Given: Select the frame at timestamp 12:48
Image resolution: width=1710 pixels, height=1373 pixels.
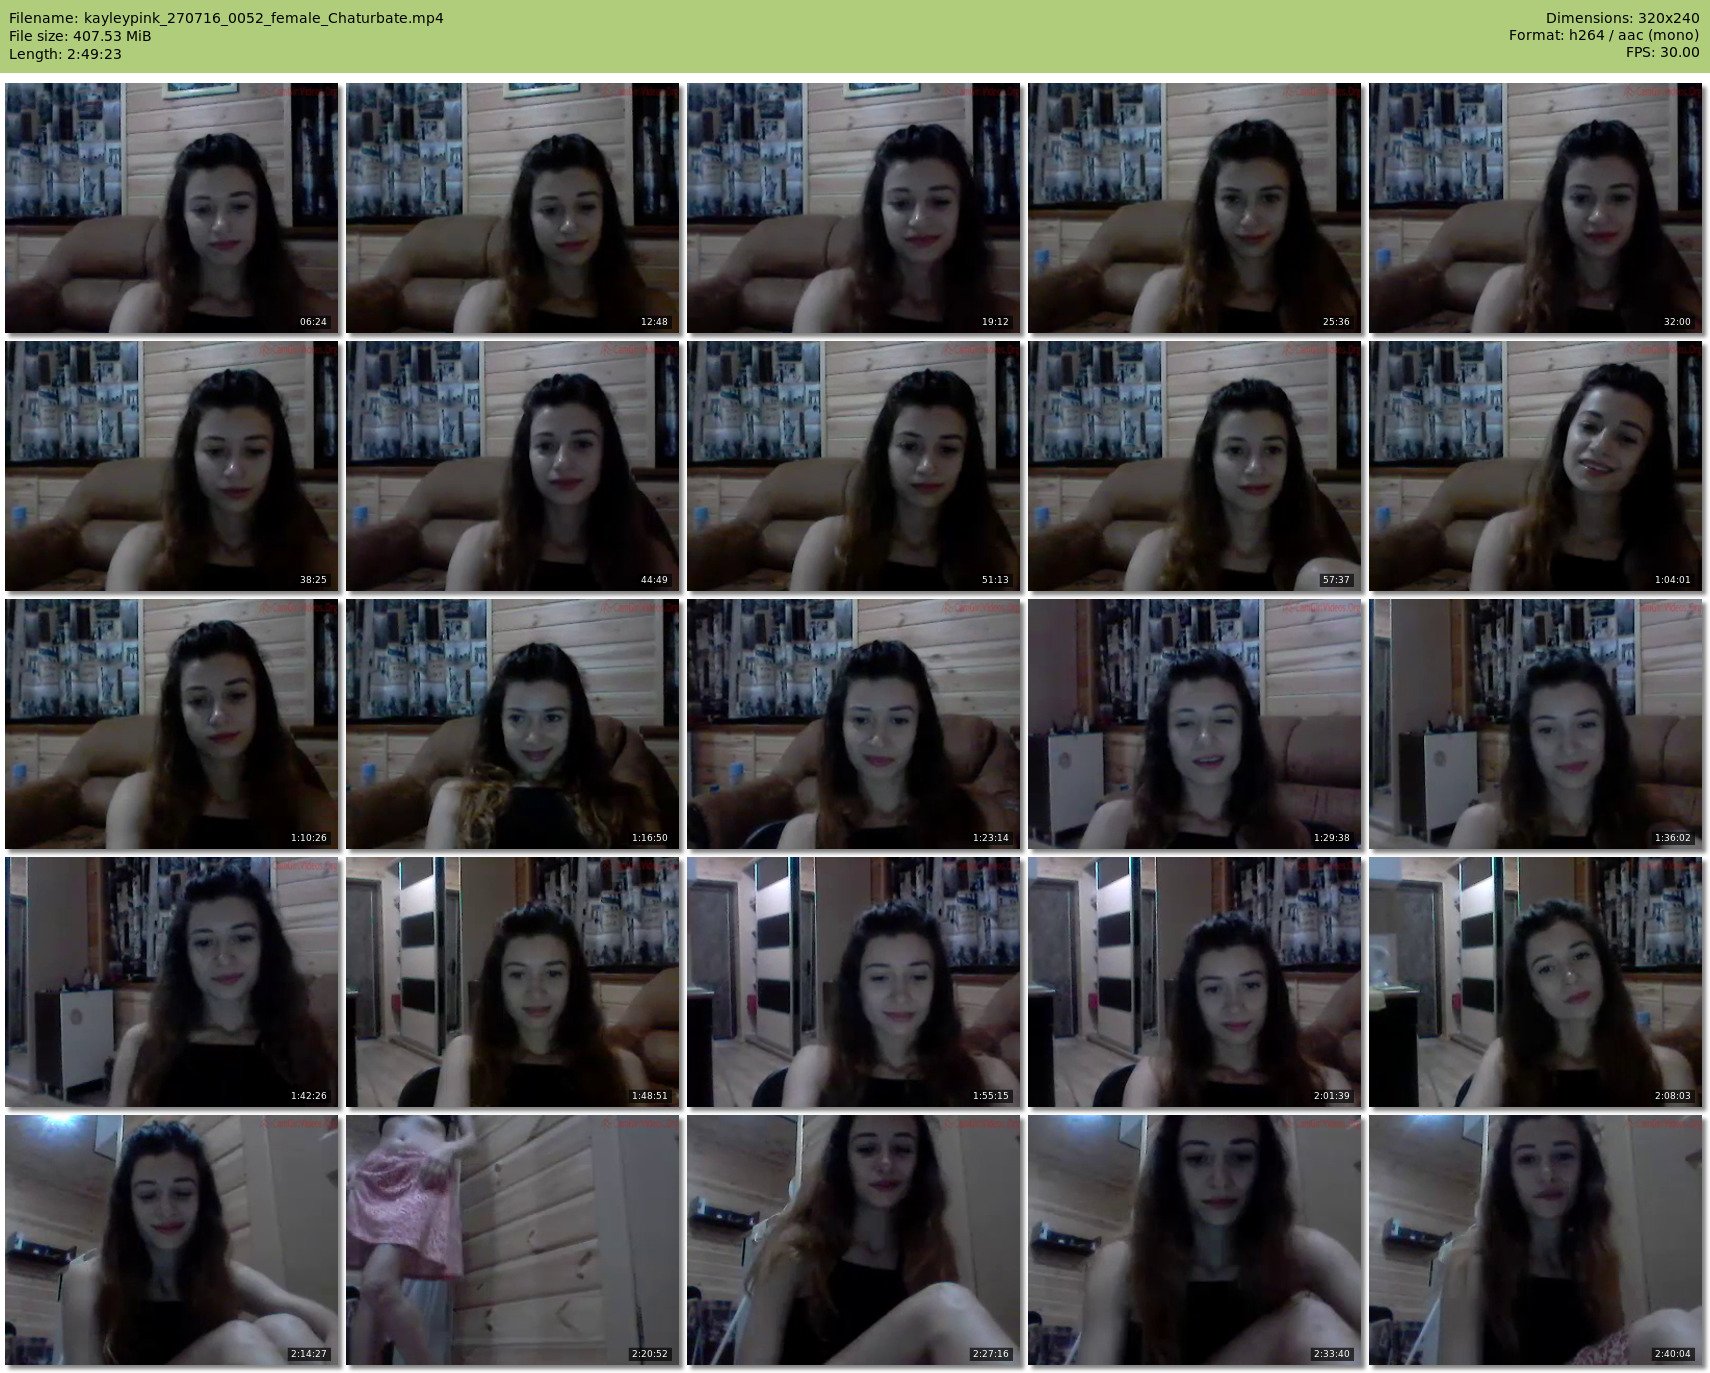Looking at the screenshot, I should click(x=513, y=208).
